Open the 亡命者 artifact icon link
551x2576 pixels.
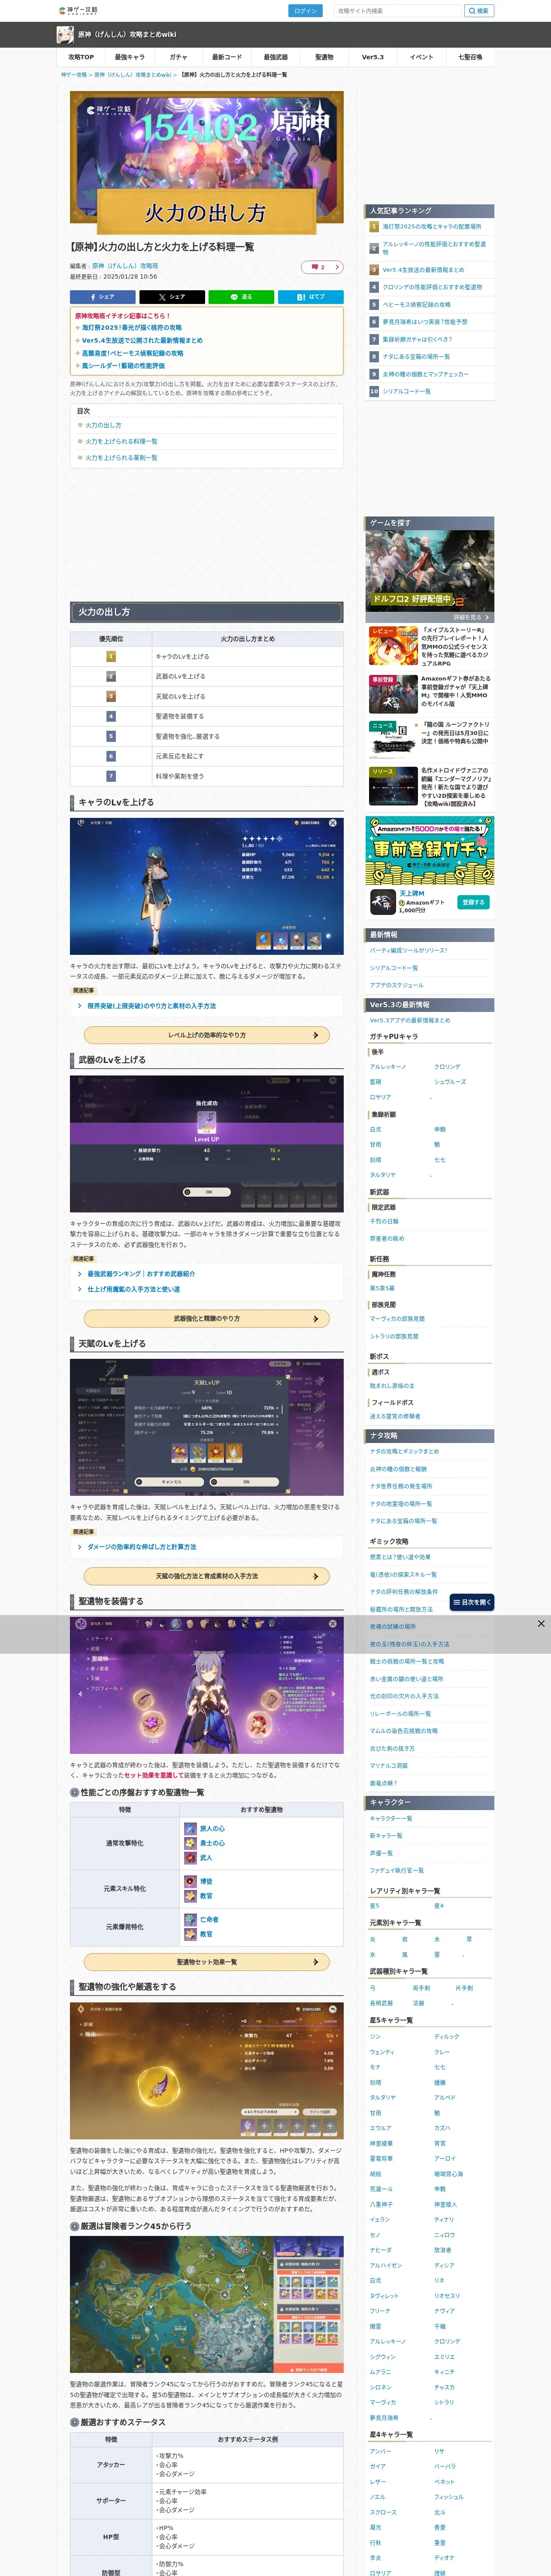point(190,1919)
